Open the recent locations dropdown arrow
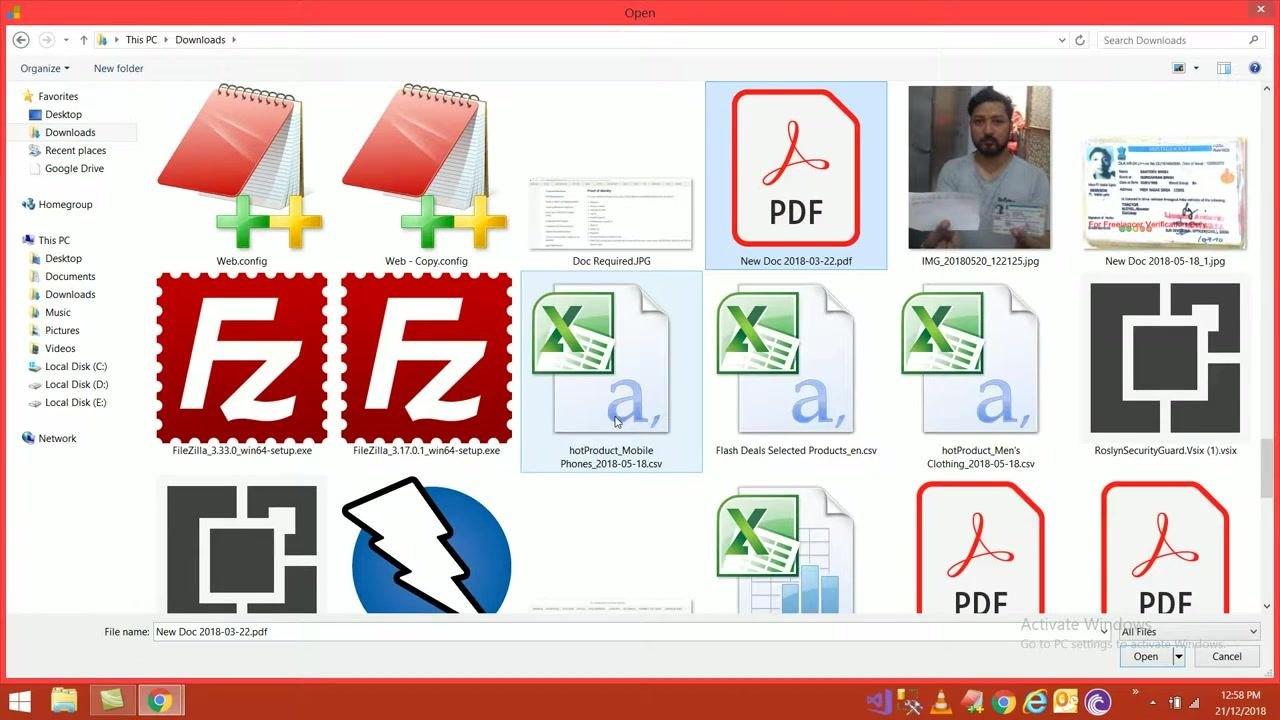1280x720 pixels. 66,40
